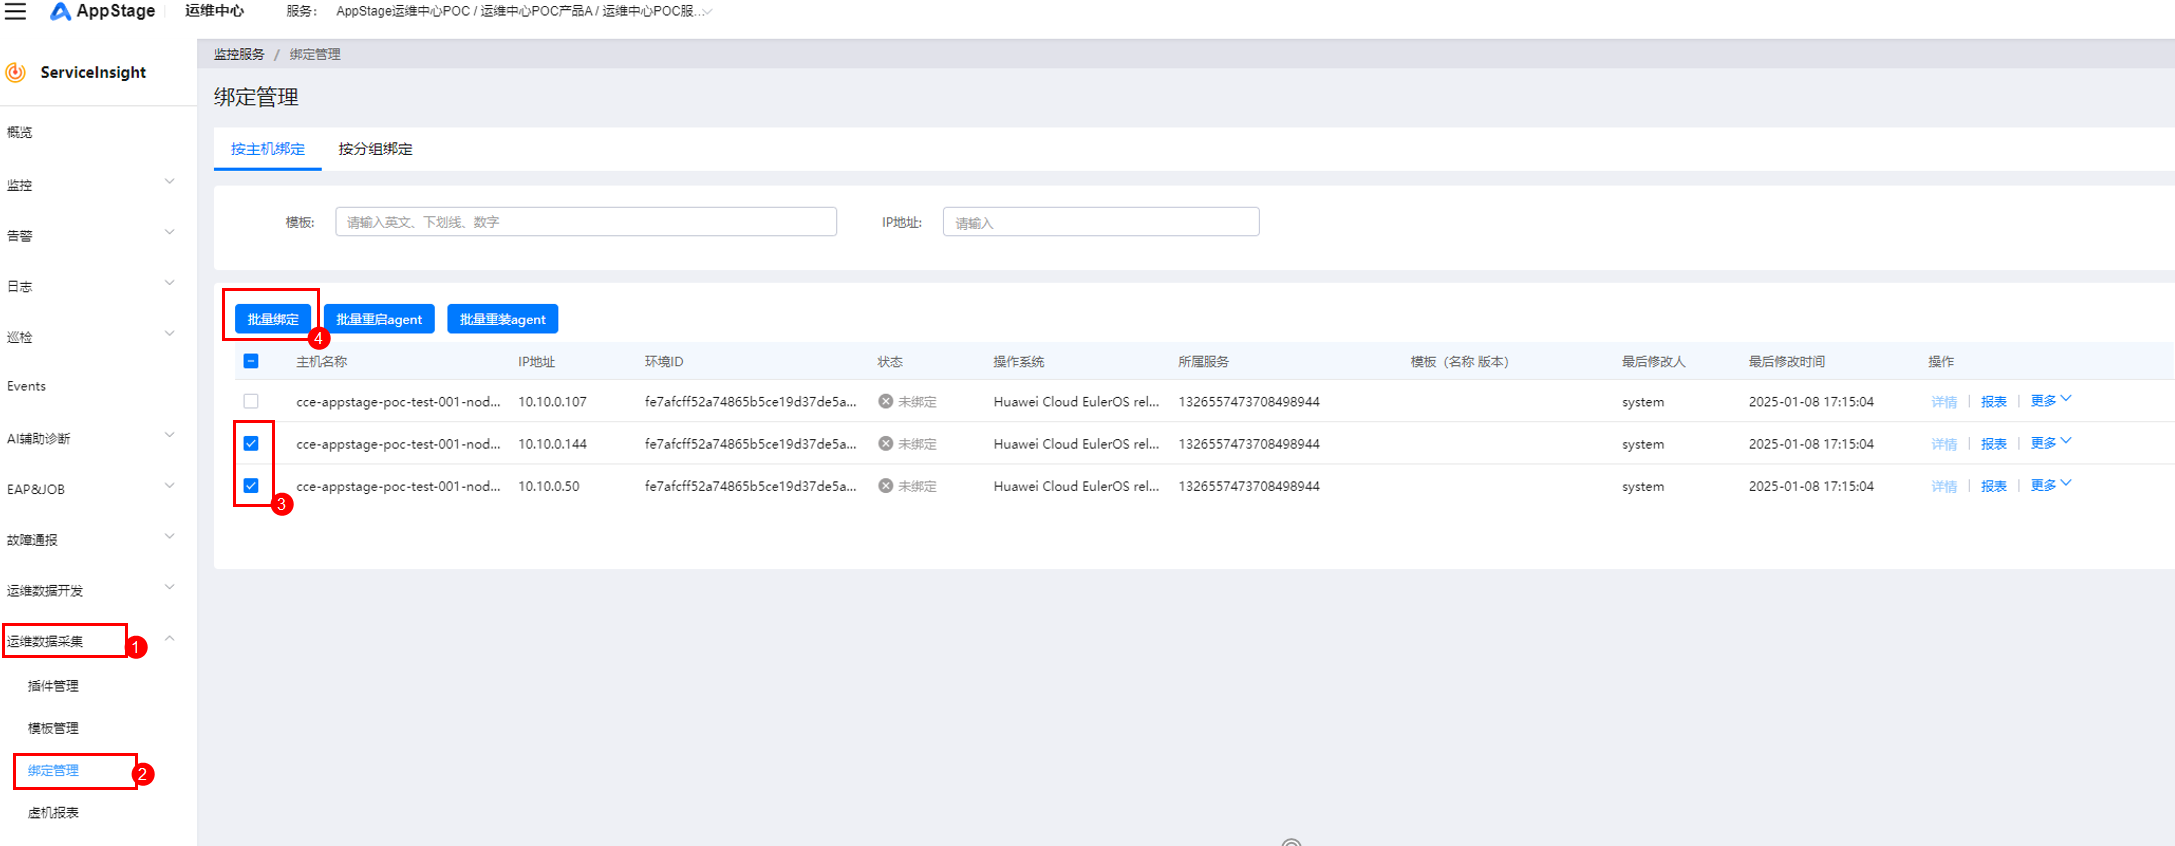Open 模板管理 in the sidebar

(53, 728)
